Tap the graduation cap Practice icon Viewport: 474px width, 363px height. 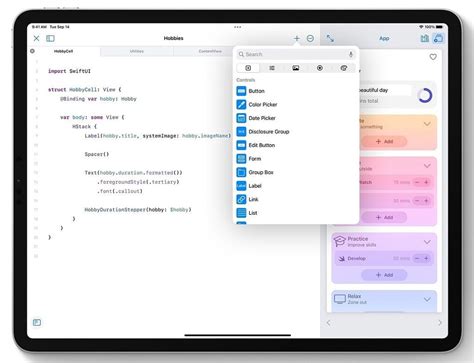[x=340, y=241]
